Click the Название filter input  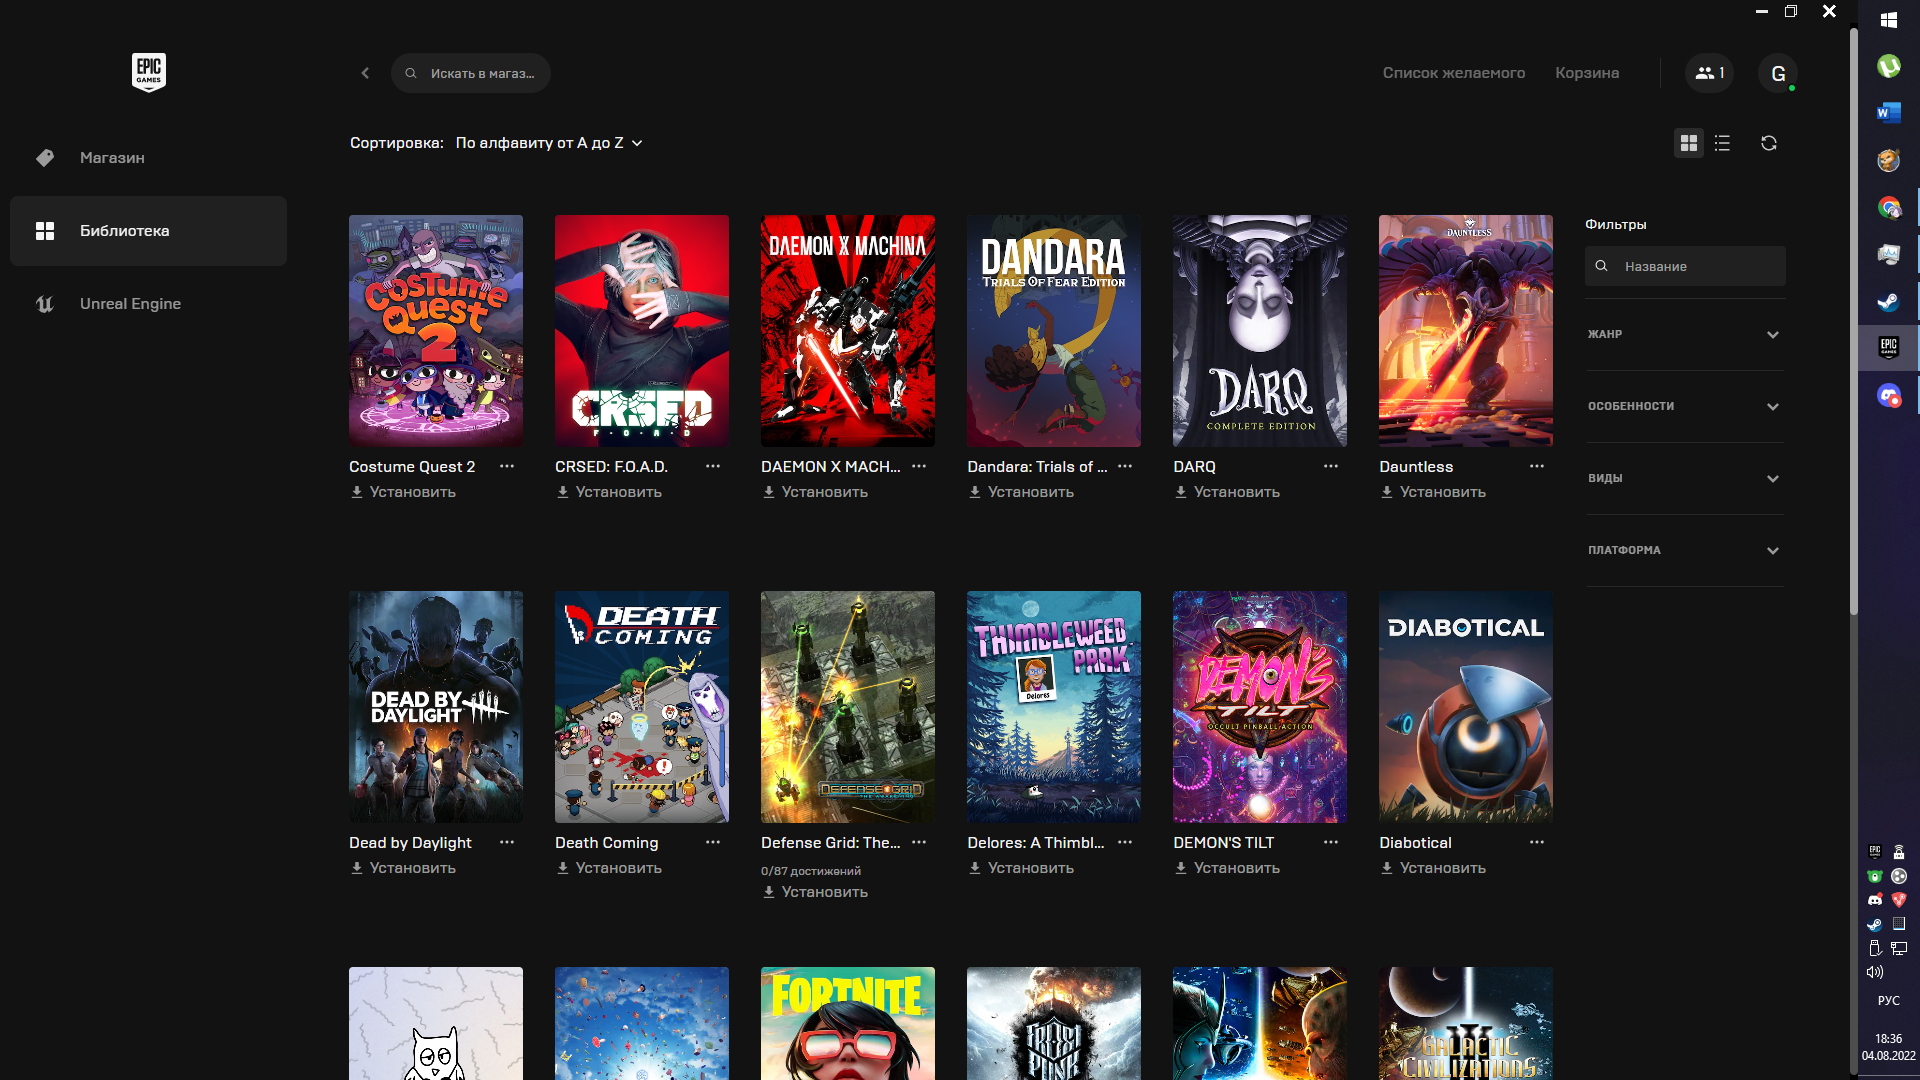1685,266
